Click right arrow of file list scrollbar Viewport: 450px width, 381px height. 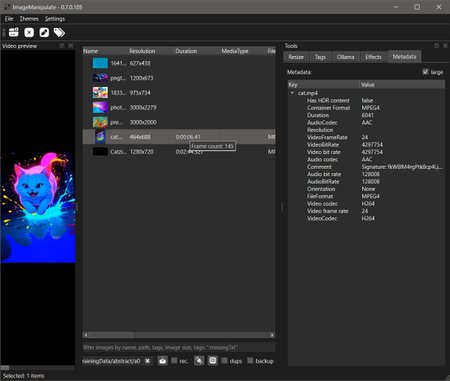(272, 335)
